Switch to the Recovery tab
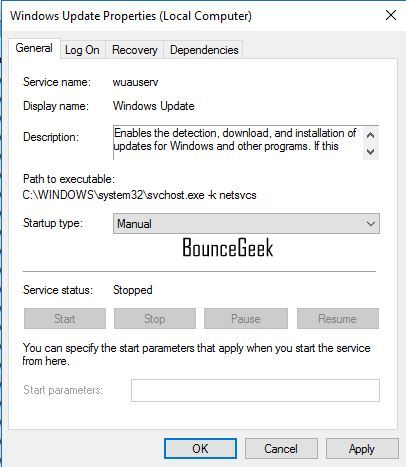 (x=135, y=50)
